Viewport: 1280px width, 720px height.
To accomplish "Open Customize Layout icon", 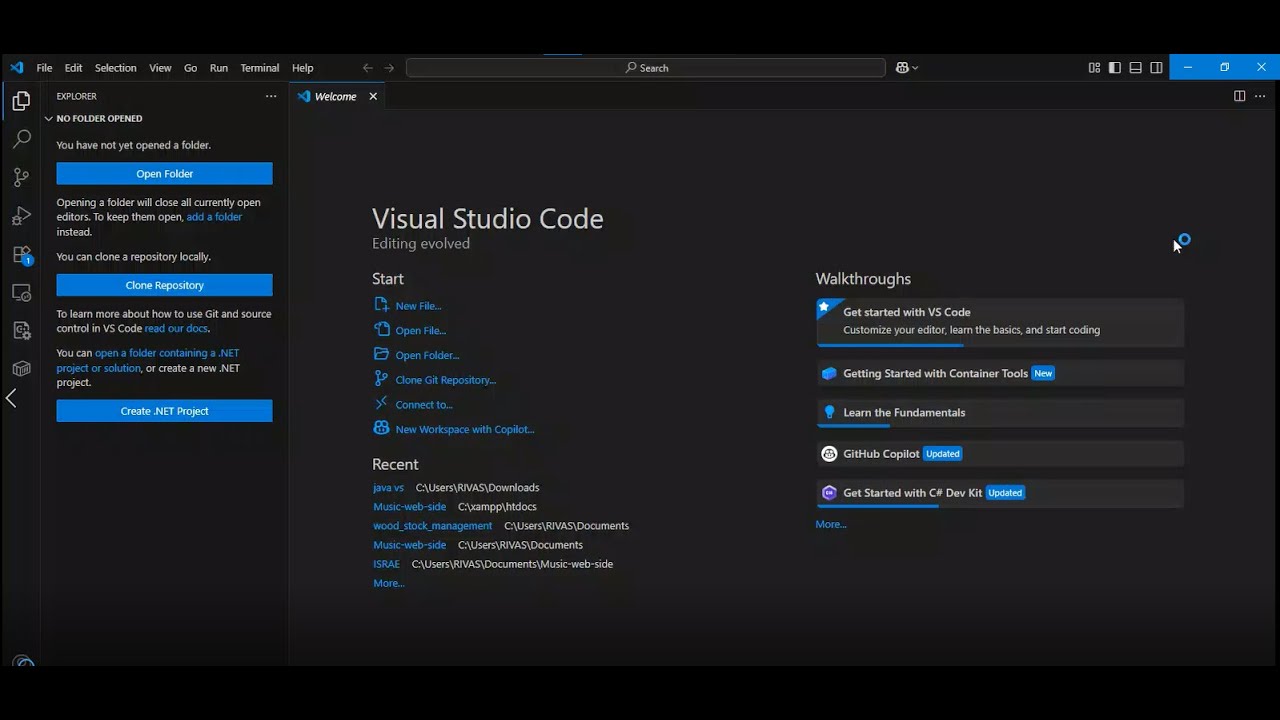I will (1094, 68).
